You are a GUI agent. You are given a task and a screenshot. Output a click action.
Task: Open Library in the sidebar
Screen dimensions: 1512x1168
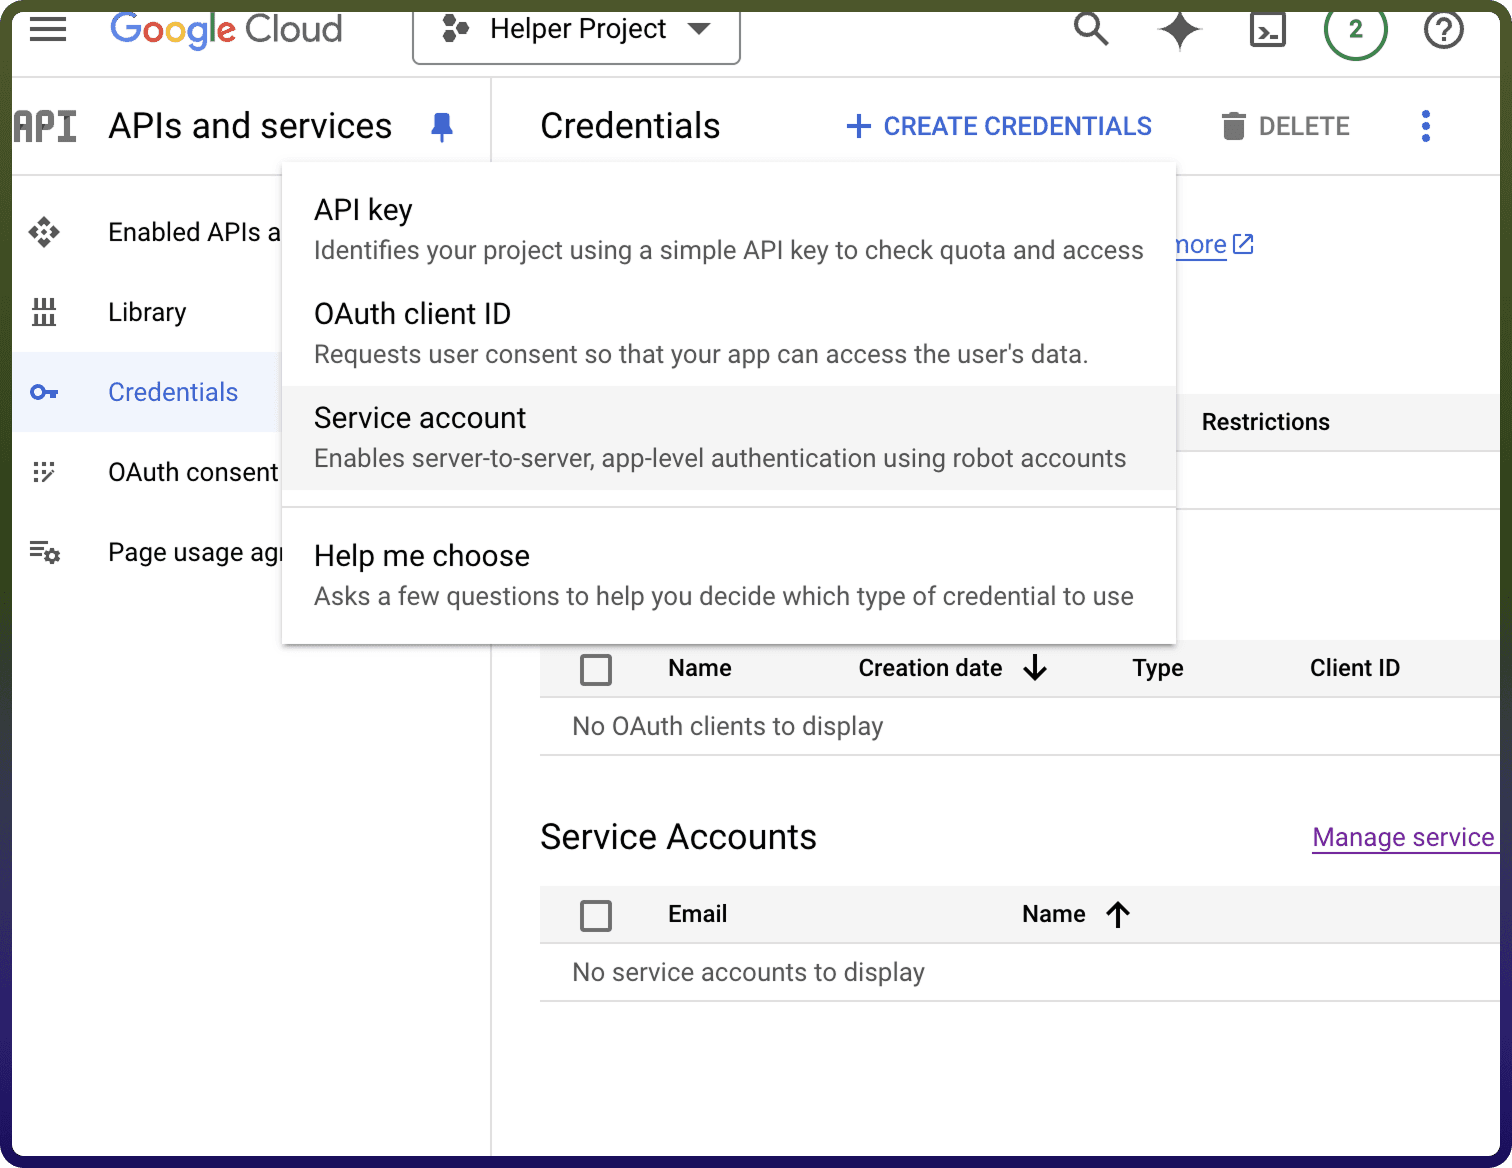(147, 312)
